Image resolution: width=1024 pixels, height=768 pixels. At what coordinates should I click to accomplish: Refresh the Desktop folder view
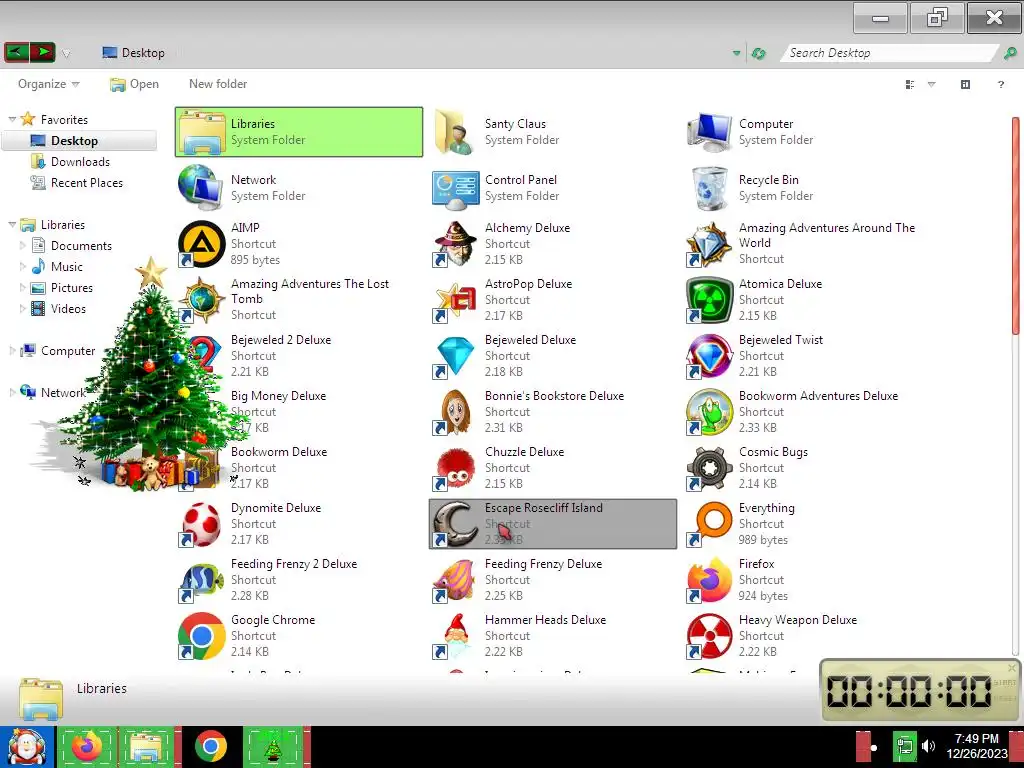coord(758,54)
